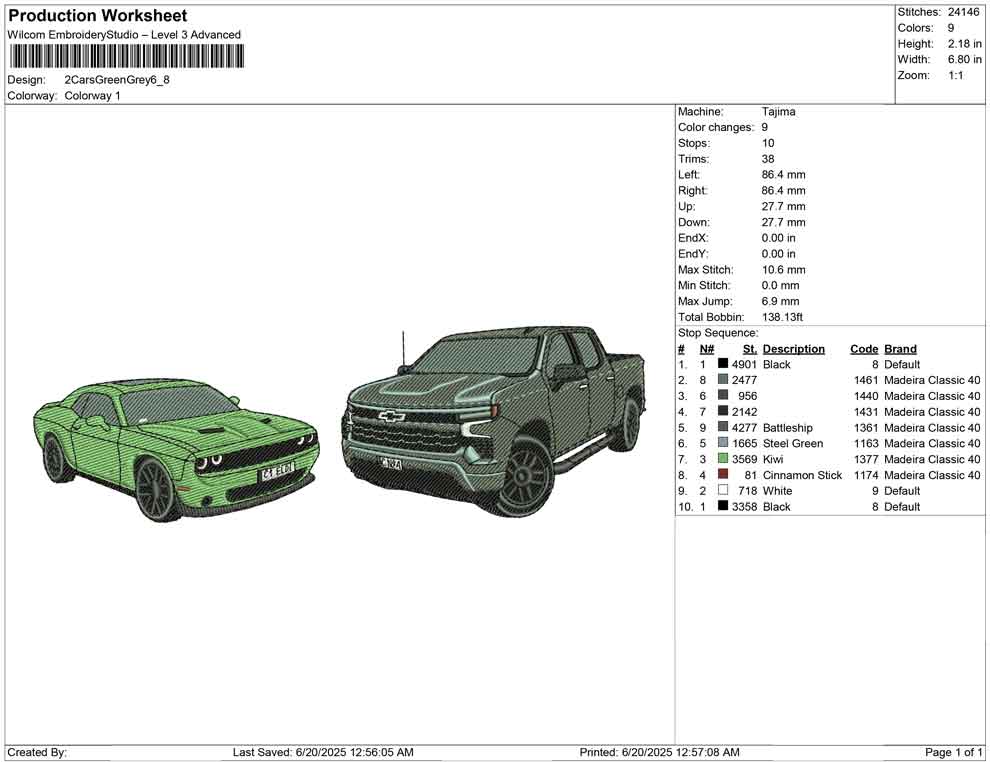Click the stitches count '24146'
990x762 pixels.
click(x=963, y=12)
